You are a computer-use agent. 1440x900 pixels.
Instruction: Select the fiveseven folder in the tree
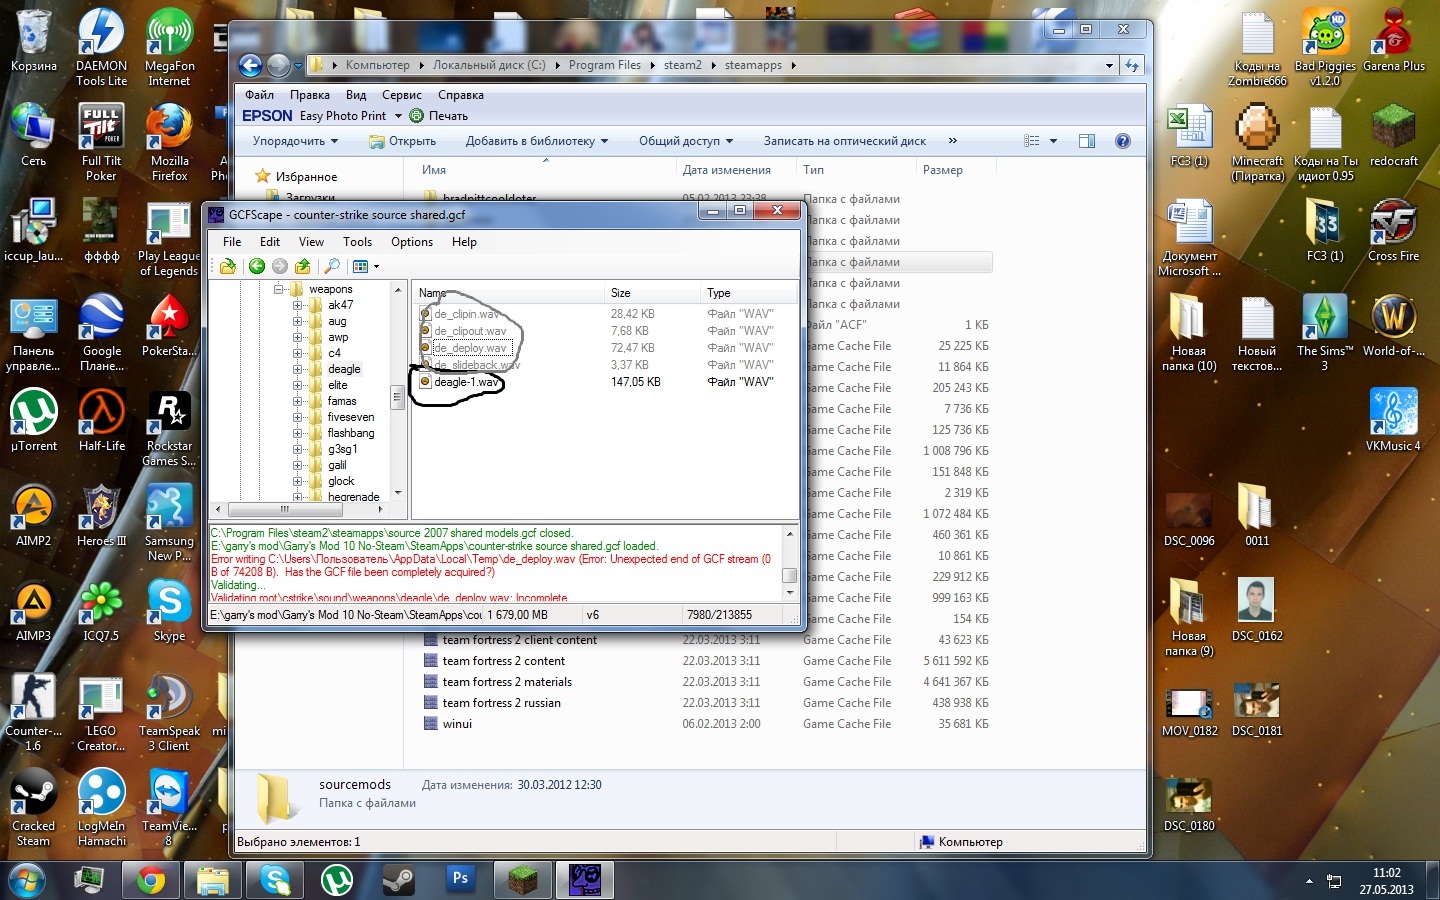(x=351, y=417)
